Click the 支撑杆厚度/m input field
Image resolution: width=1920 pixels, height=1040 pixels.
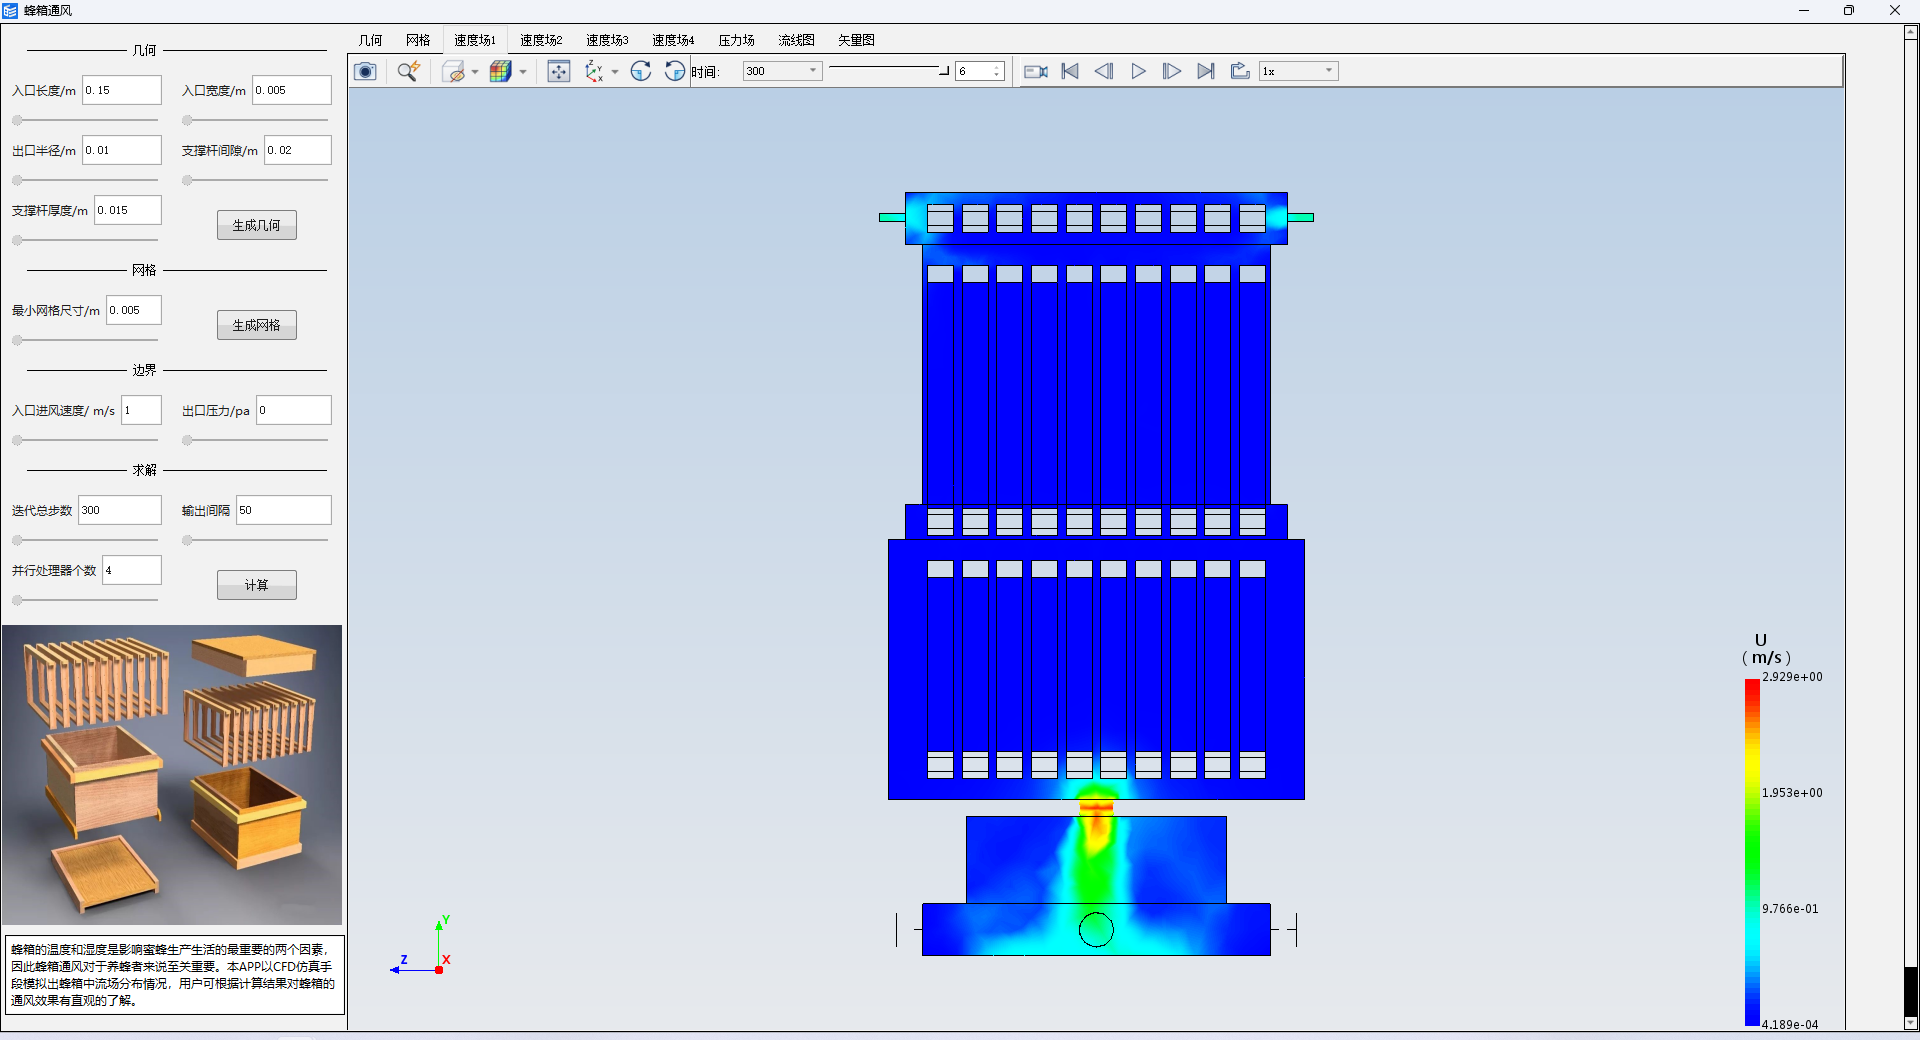tap(127, 210)
